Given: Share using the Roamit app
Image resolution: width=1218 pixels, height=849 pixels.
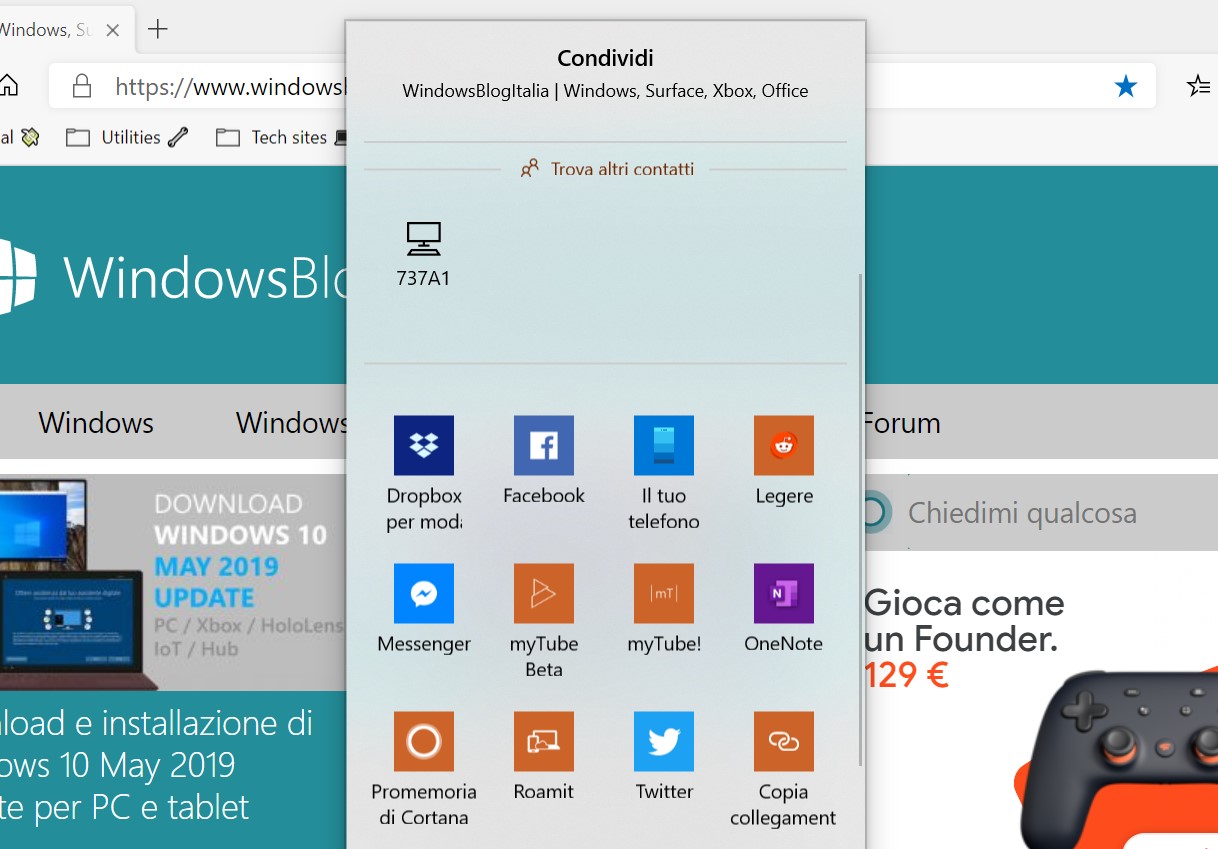Looking at the screenshot, I should [x=544, y=757].
